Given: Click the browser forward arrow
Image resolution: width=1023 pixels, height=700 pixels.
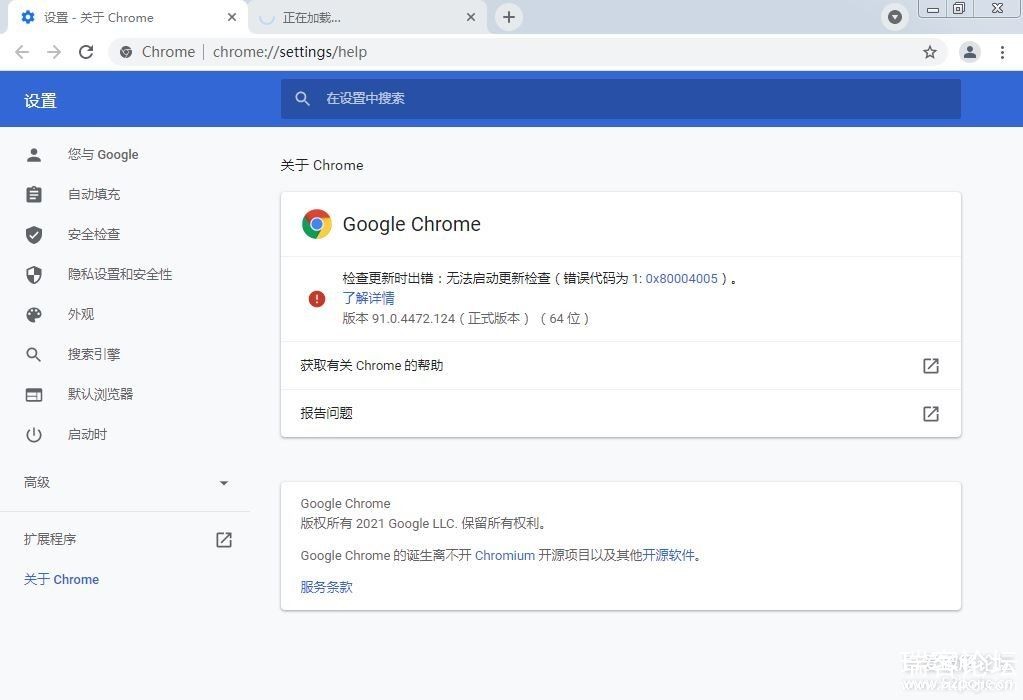Looking at the screenshot, I should point(54,52).
